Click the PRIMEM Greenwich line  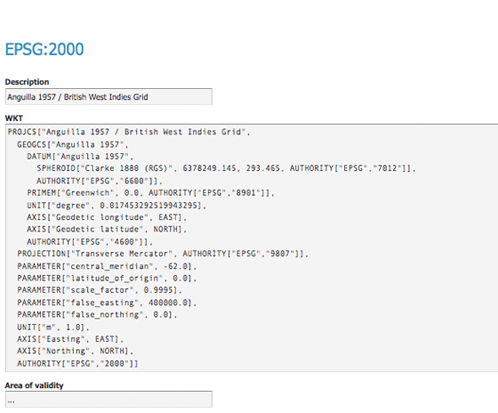(151, 193)
